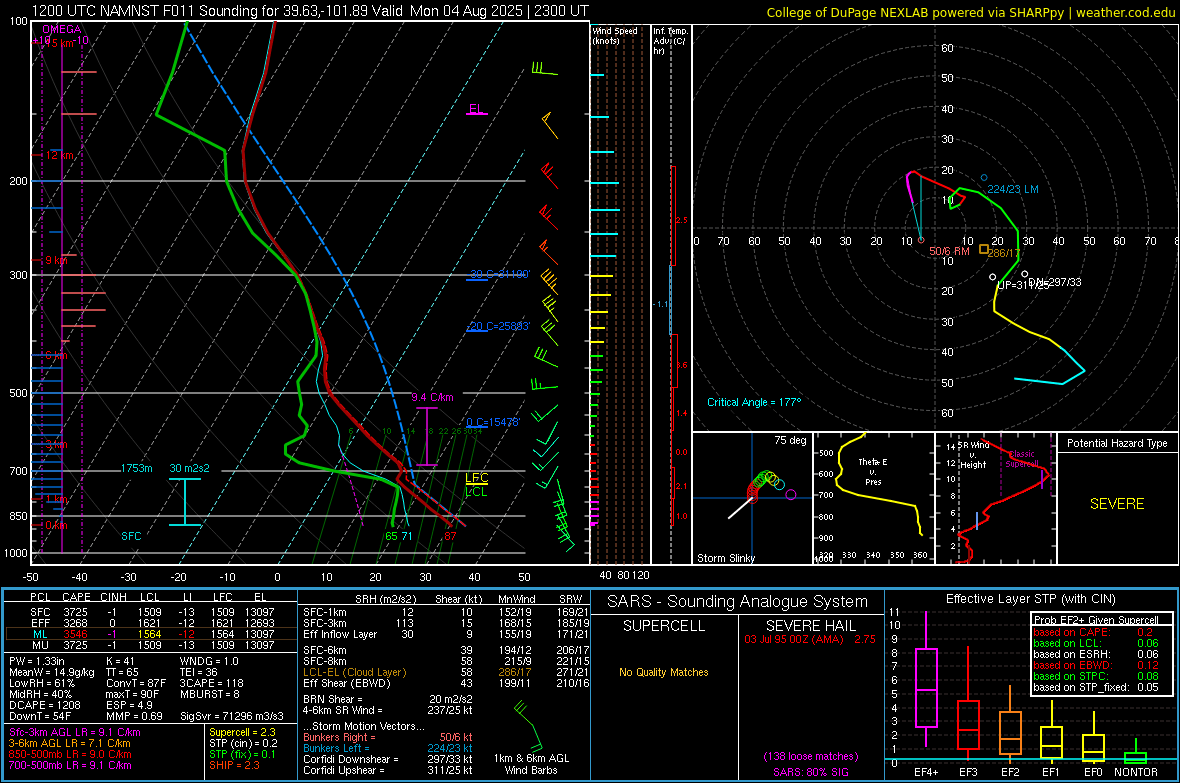Screen dimensions: 1180x783
Task: Click the 'Wind Speed (knots)' panel header
Action: 615,35
